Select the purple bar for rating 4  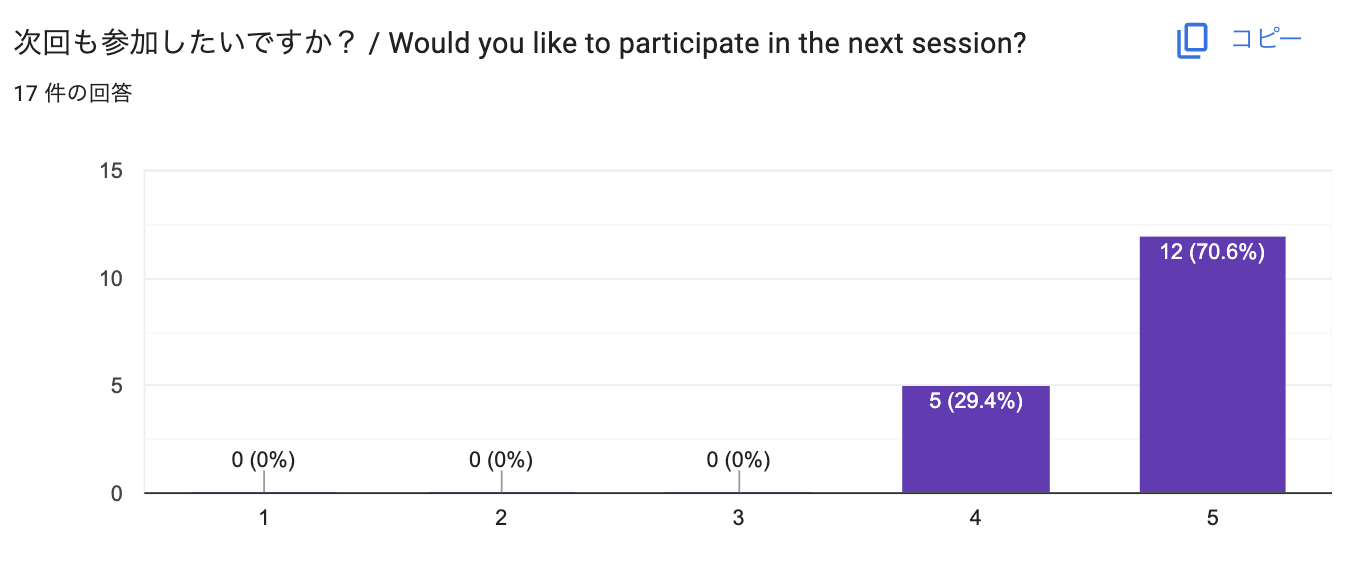pos(975,440)
